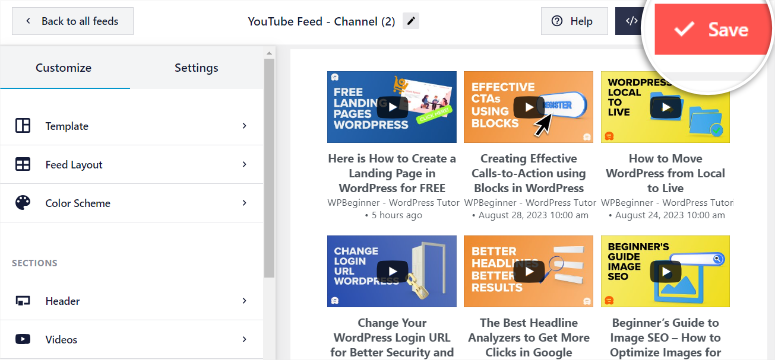This screenshot has height=360, width=775.
Task: Click the Color Scheme palette icon
Action: click(23, 203)
